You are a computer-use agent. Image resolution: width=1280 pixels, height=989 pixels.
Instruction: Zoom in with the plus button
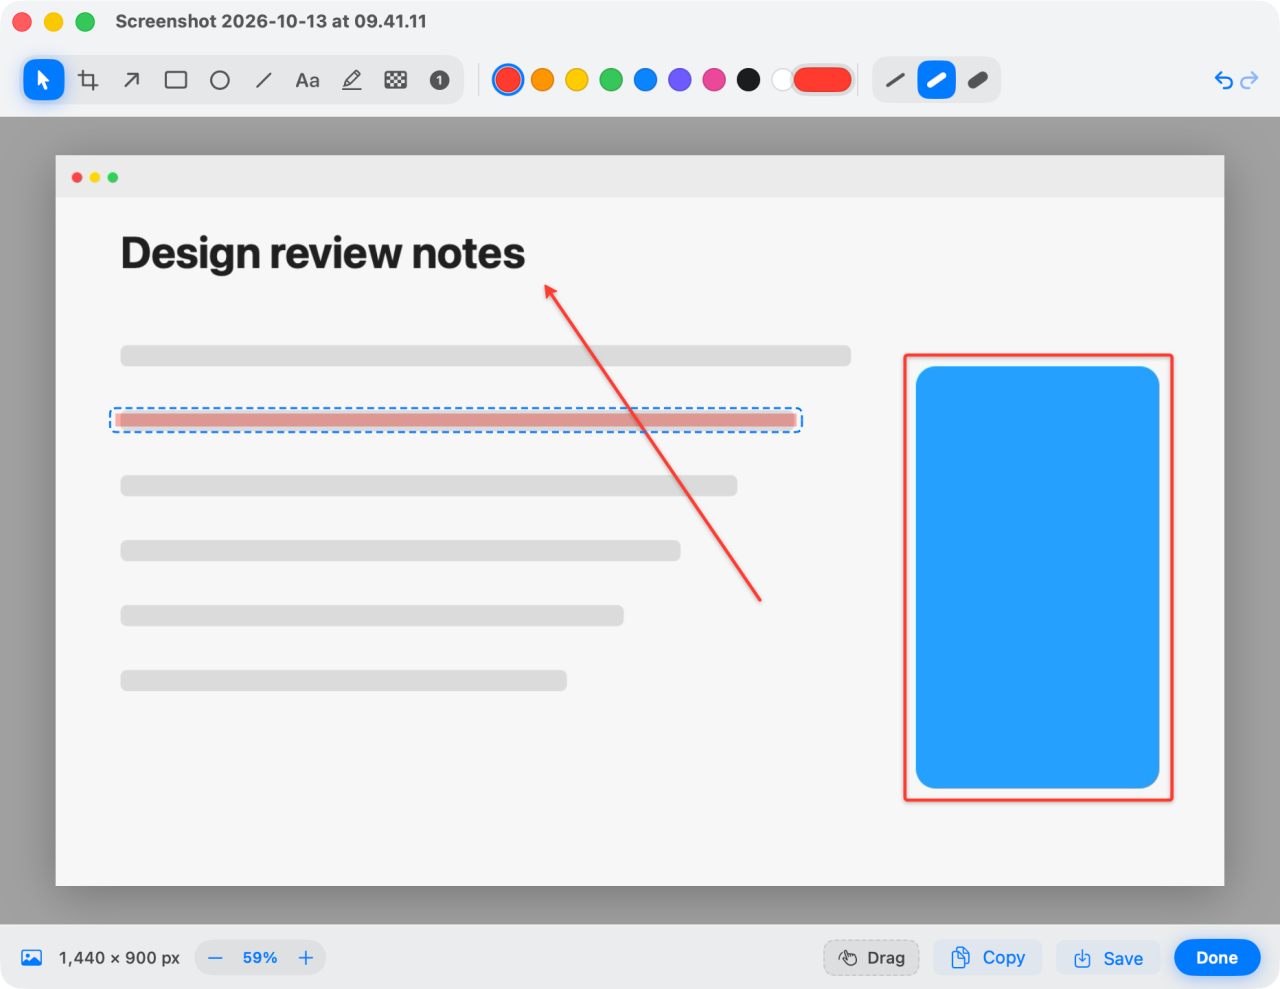pyautogui.click(x=306, y=958)
